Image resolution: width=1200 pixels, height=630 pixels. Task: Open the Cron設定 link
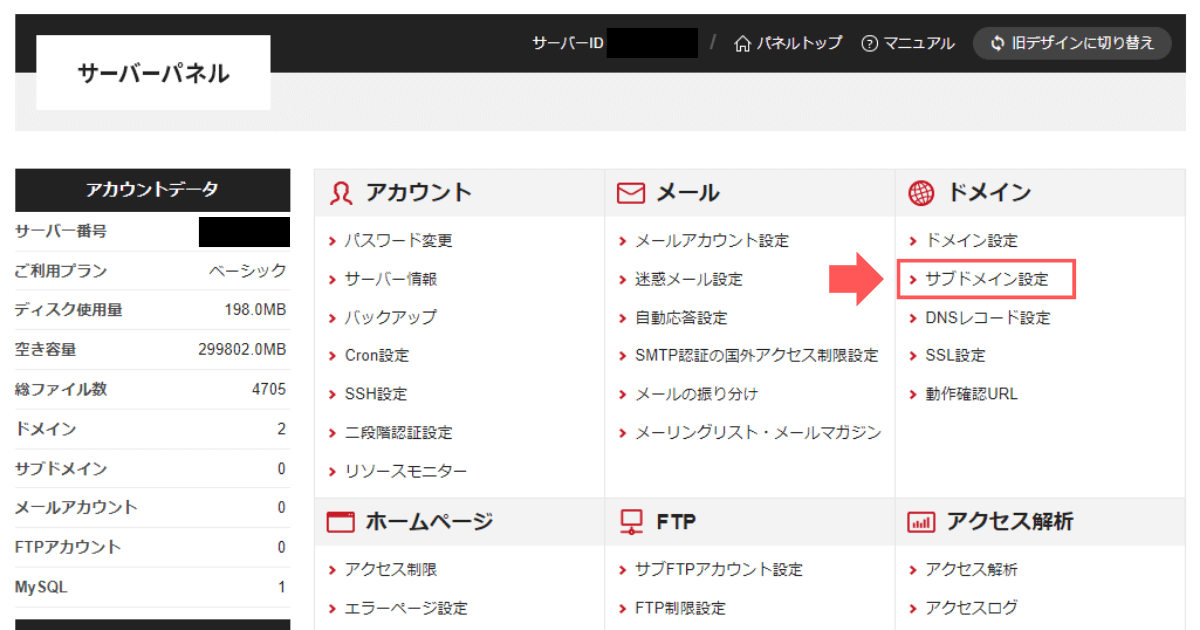click(x=380, y=355)
